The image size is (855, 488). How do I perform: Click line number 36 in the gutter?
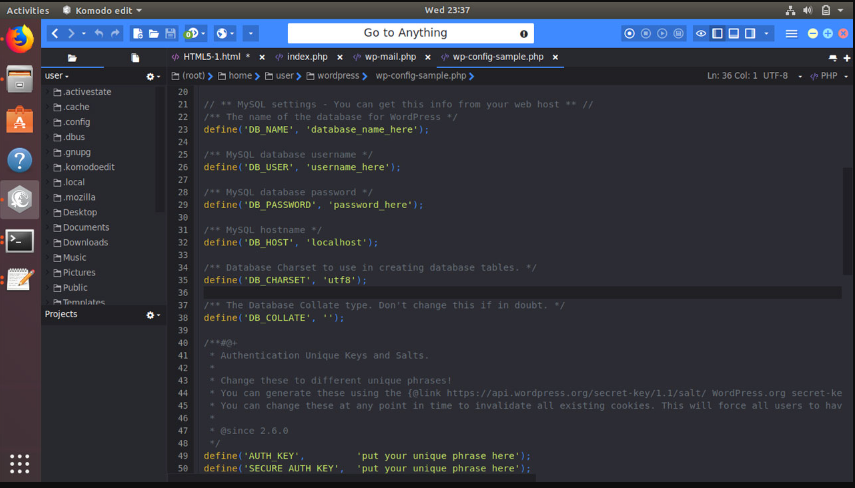[x=182, y=293]
